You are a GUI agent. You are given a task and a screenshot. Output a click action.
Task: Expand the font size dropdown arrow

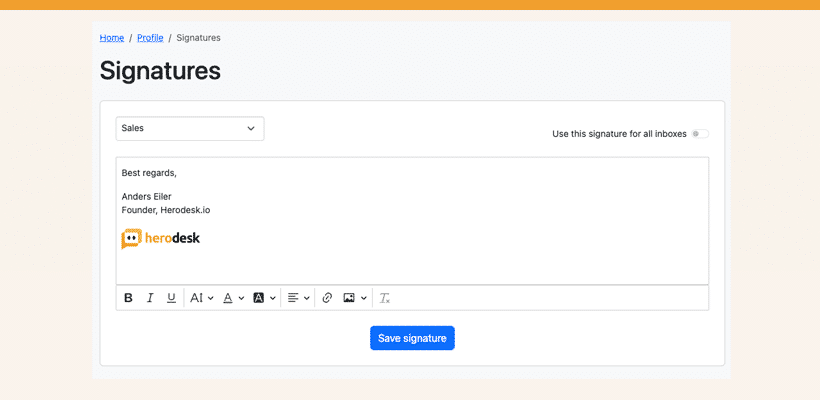tap(211, 298)
